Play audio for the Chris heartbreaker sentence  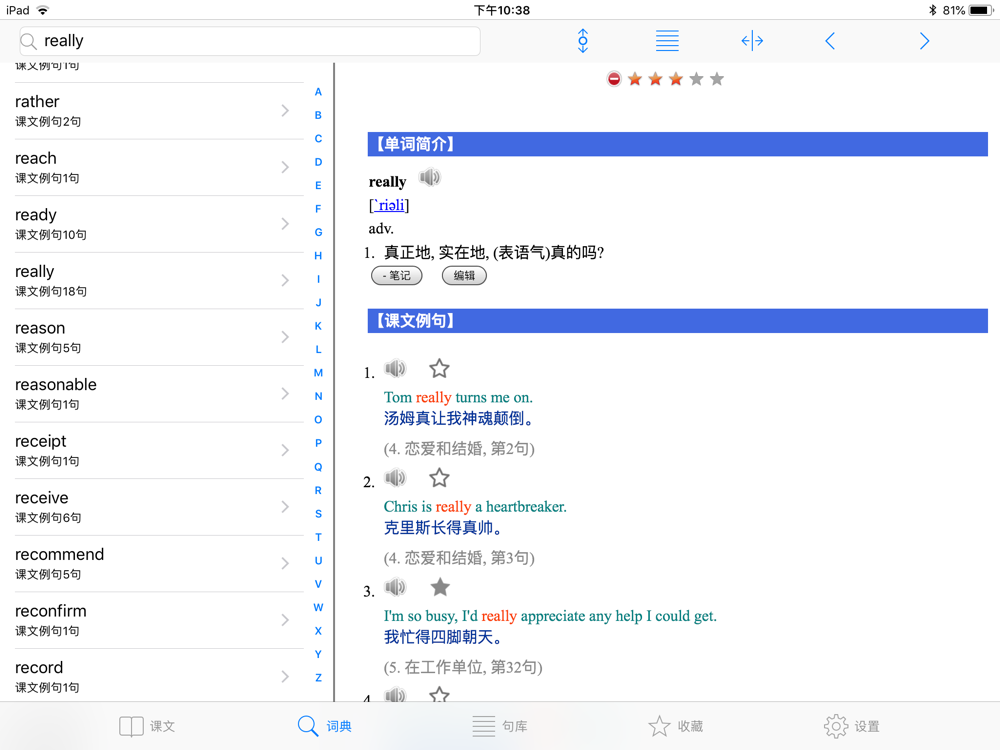396,478
